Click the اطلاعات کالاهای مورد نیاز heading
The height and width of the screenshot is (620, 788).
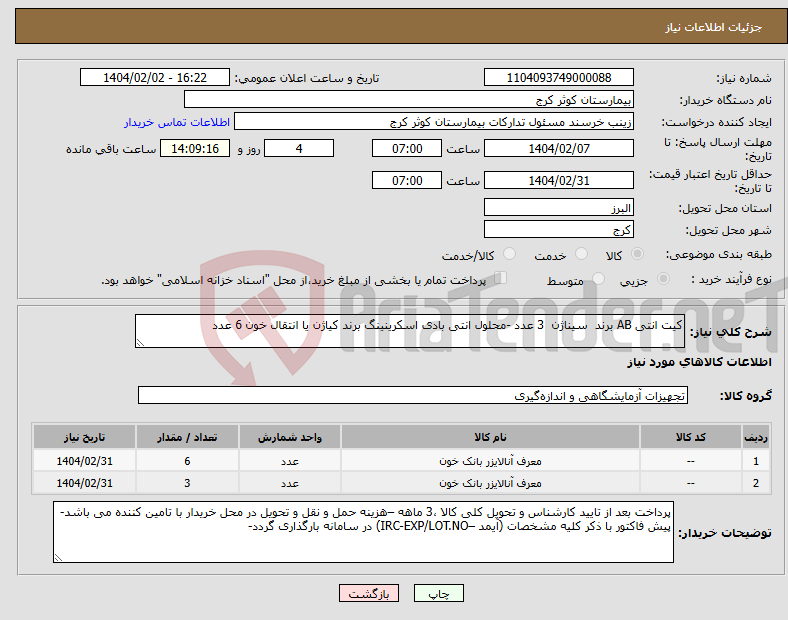coord(699,362)
